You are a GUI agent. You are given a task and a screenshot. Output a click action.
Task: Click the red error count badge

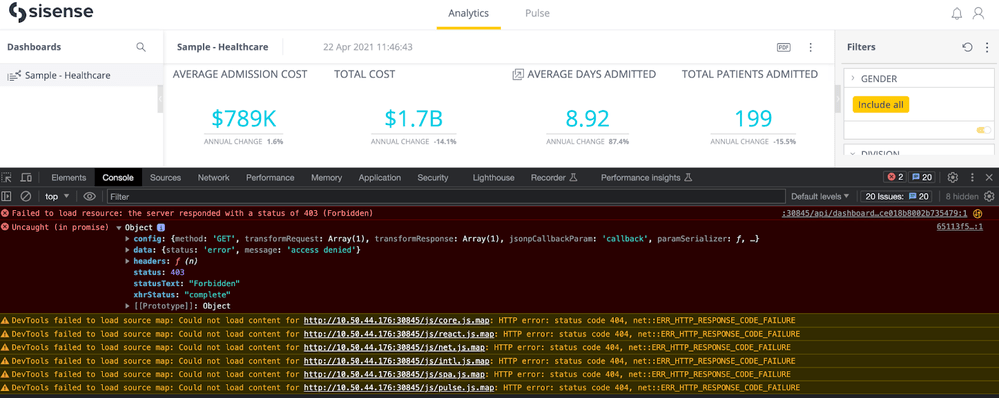(x=894, y=178)
